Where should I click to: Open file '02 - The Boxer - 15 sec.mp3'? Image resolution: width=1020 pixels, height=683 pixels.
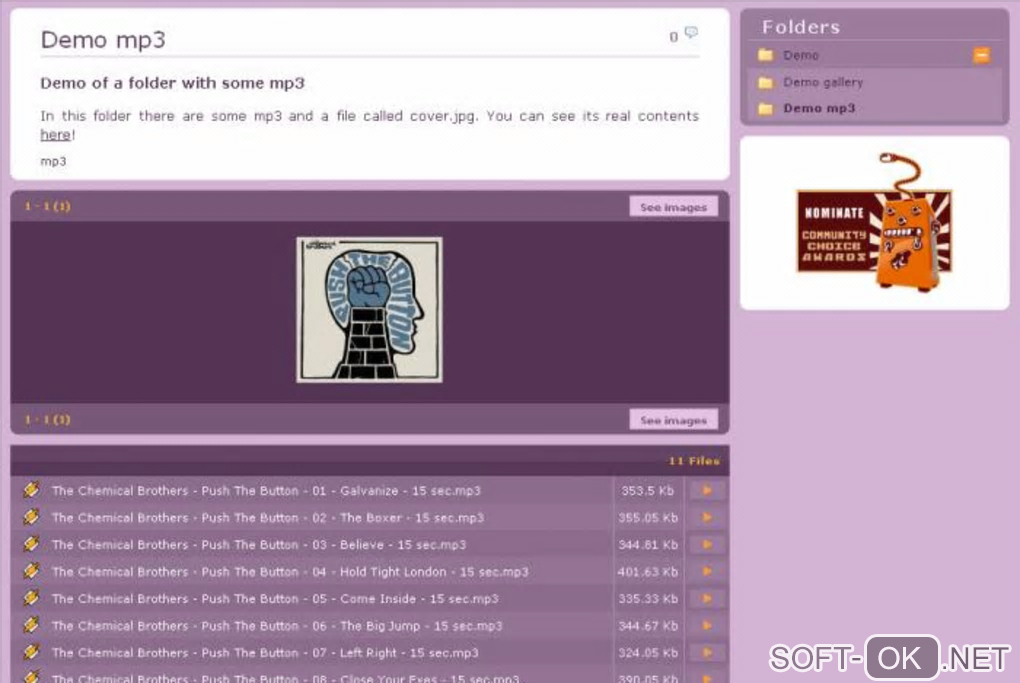(267, 518)
